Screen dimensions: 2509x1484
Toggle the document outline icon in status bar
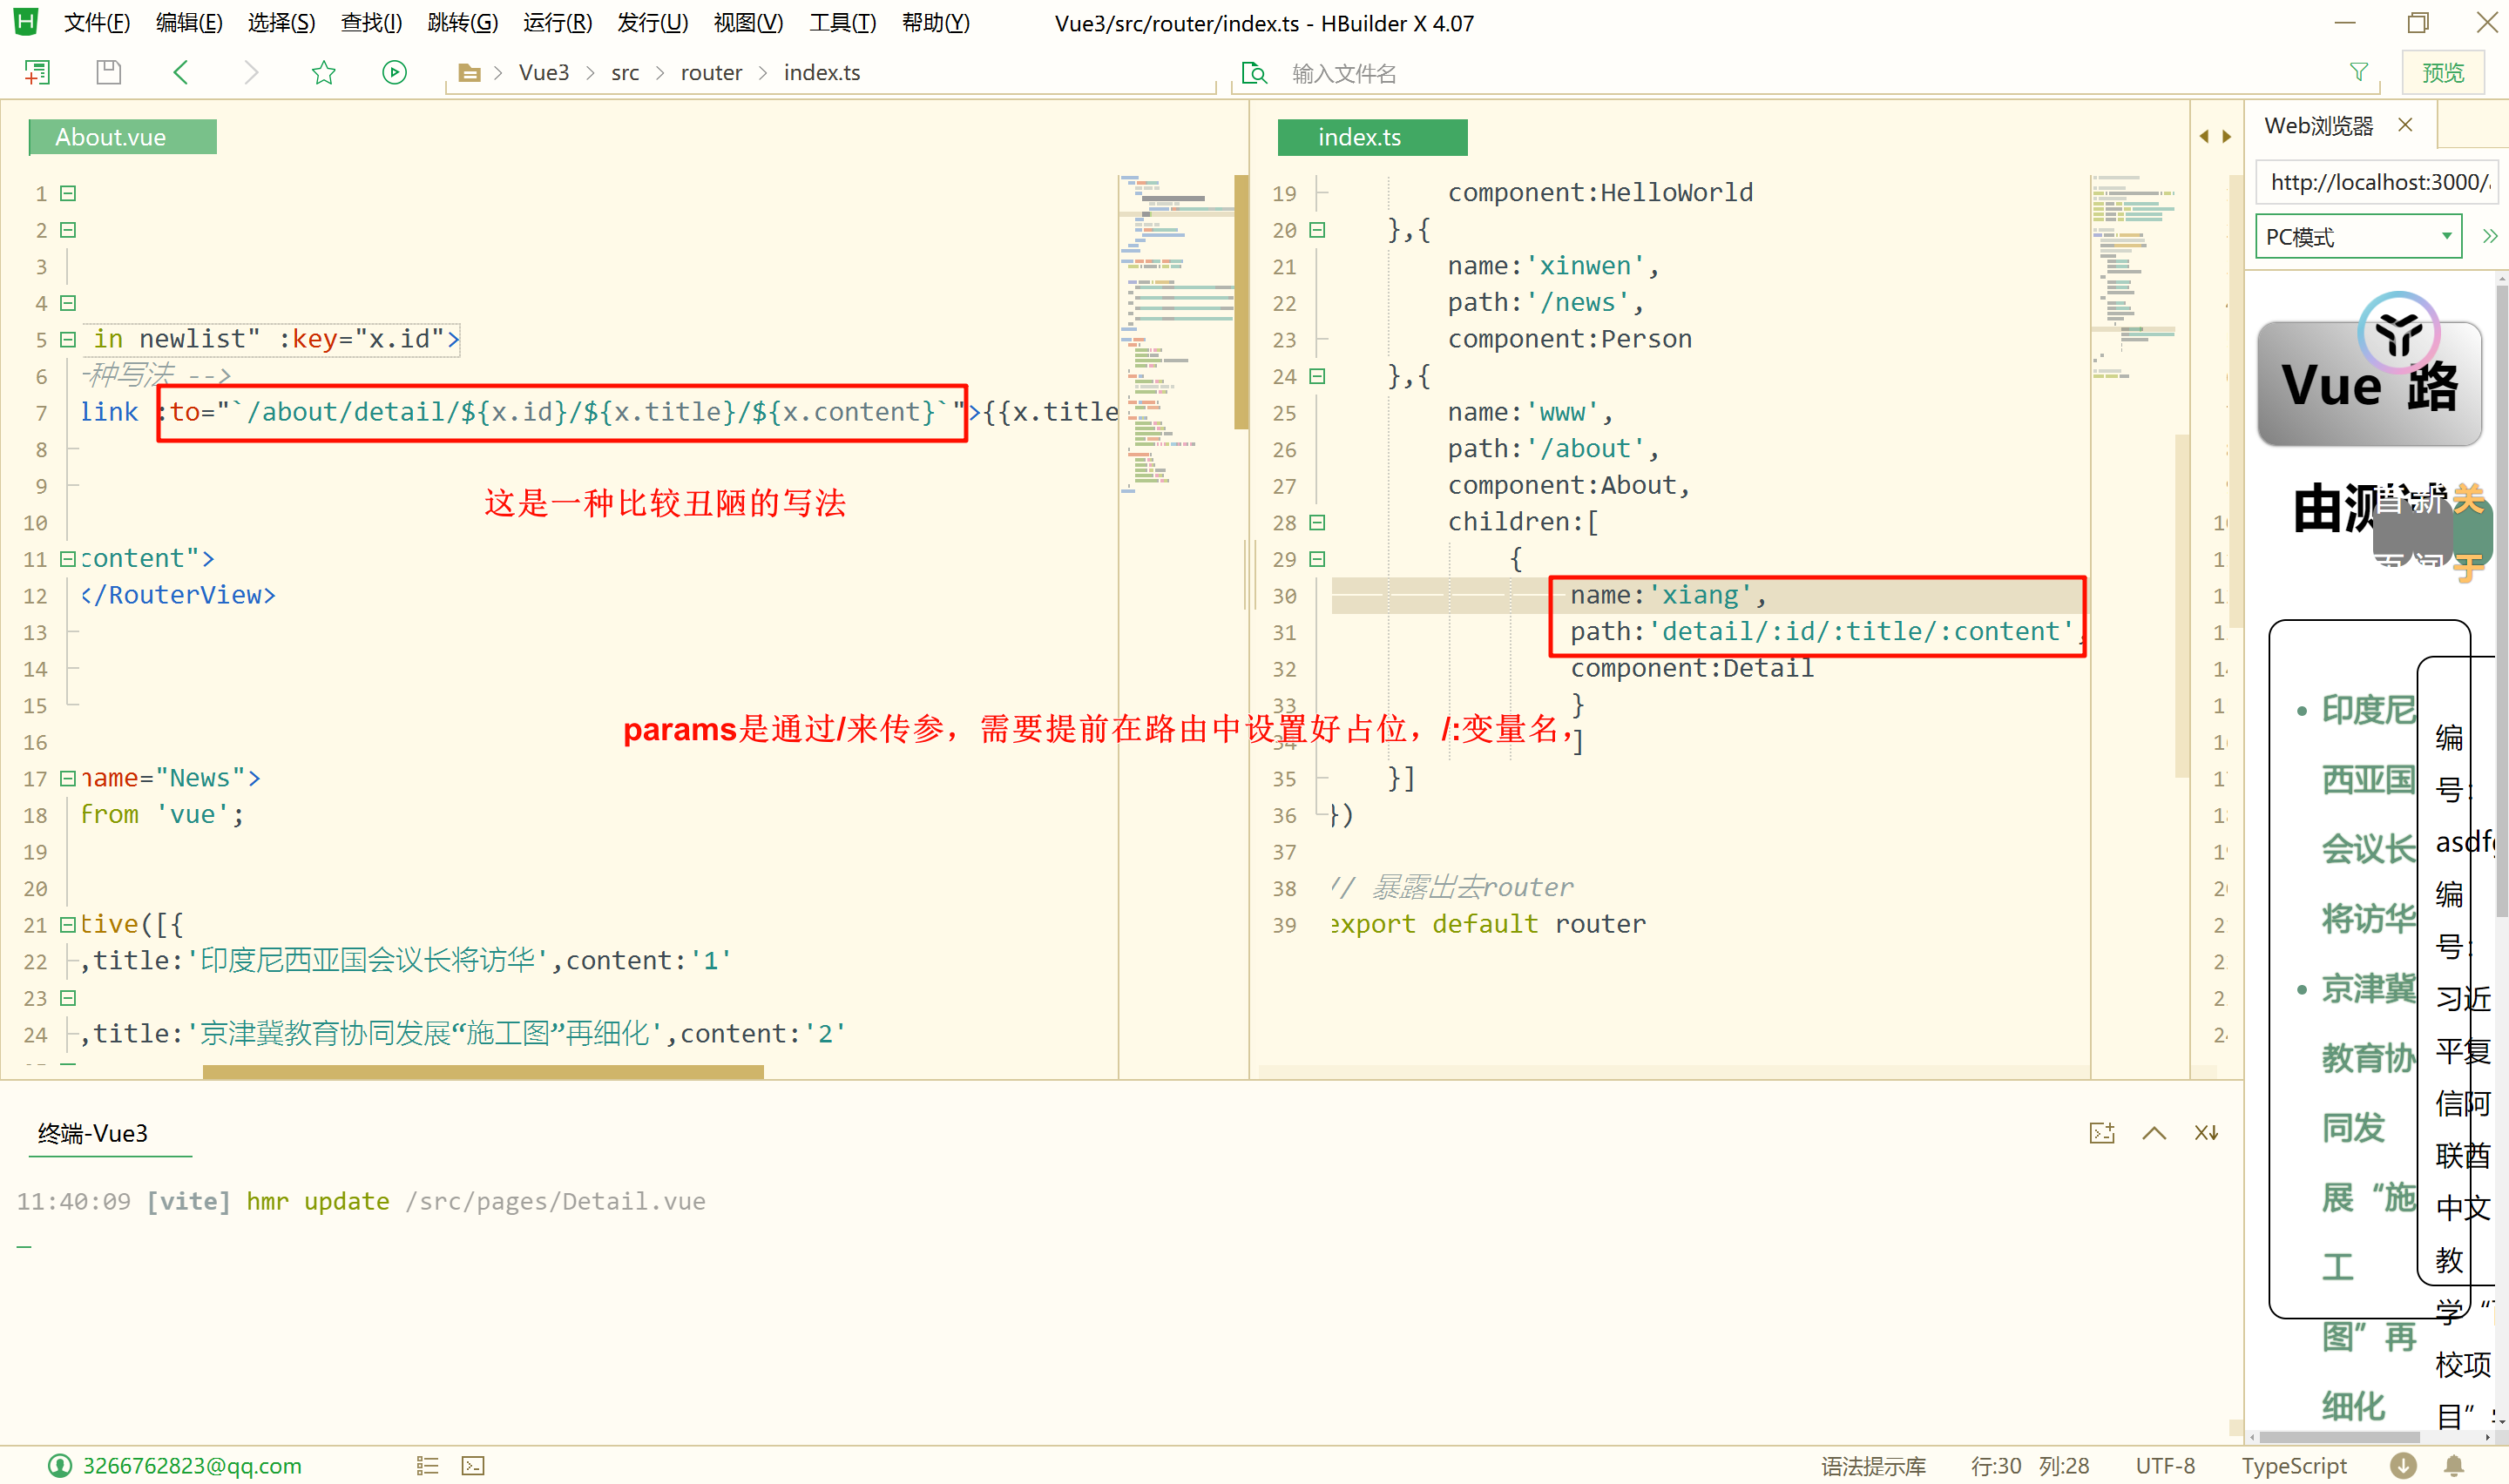click(x=427, y=1465)
